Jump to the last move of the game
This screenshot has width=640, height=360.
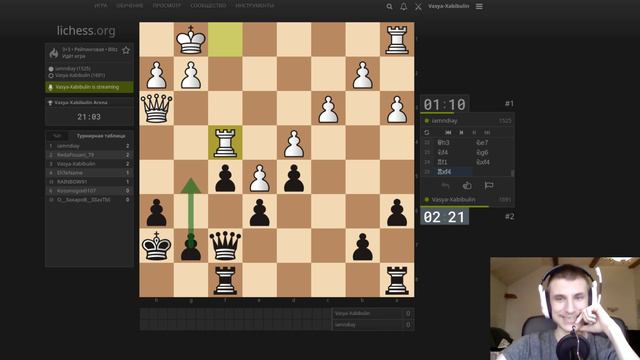pos(487,132)
